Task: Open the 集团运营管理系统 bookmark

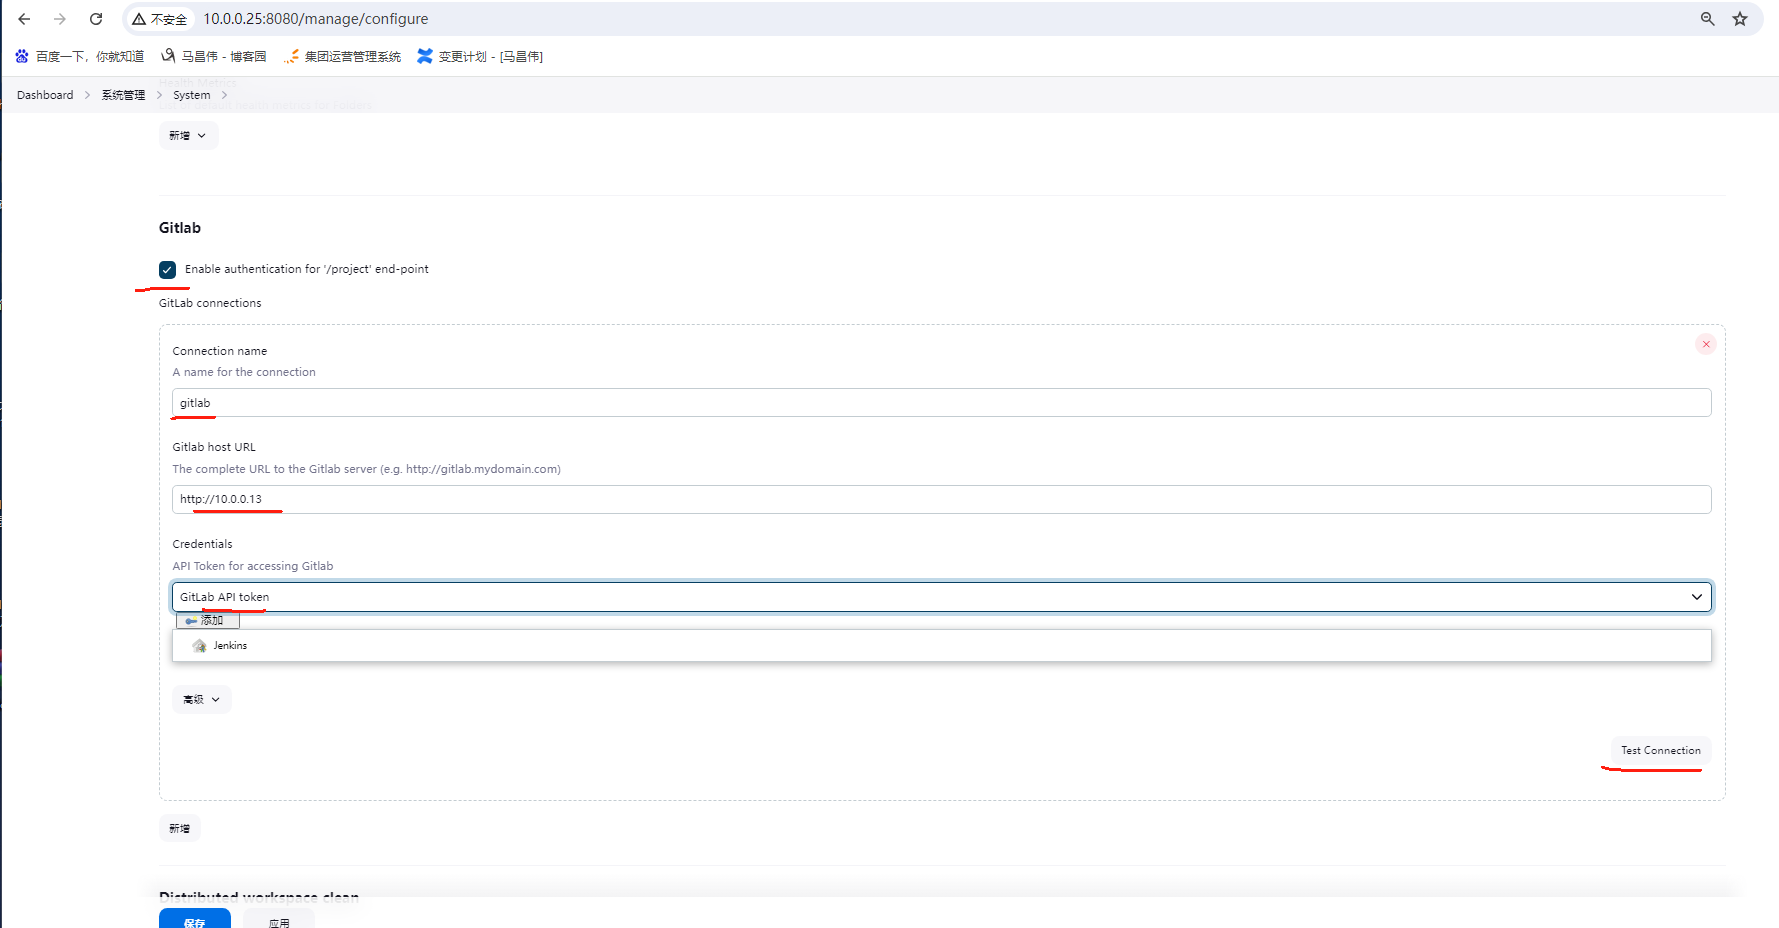Action: click(x=342, y=57)
